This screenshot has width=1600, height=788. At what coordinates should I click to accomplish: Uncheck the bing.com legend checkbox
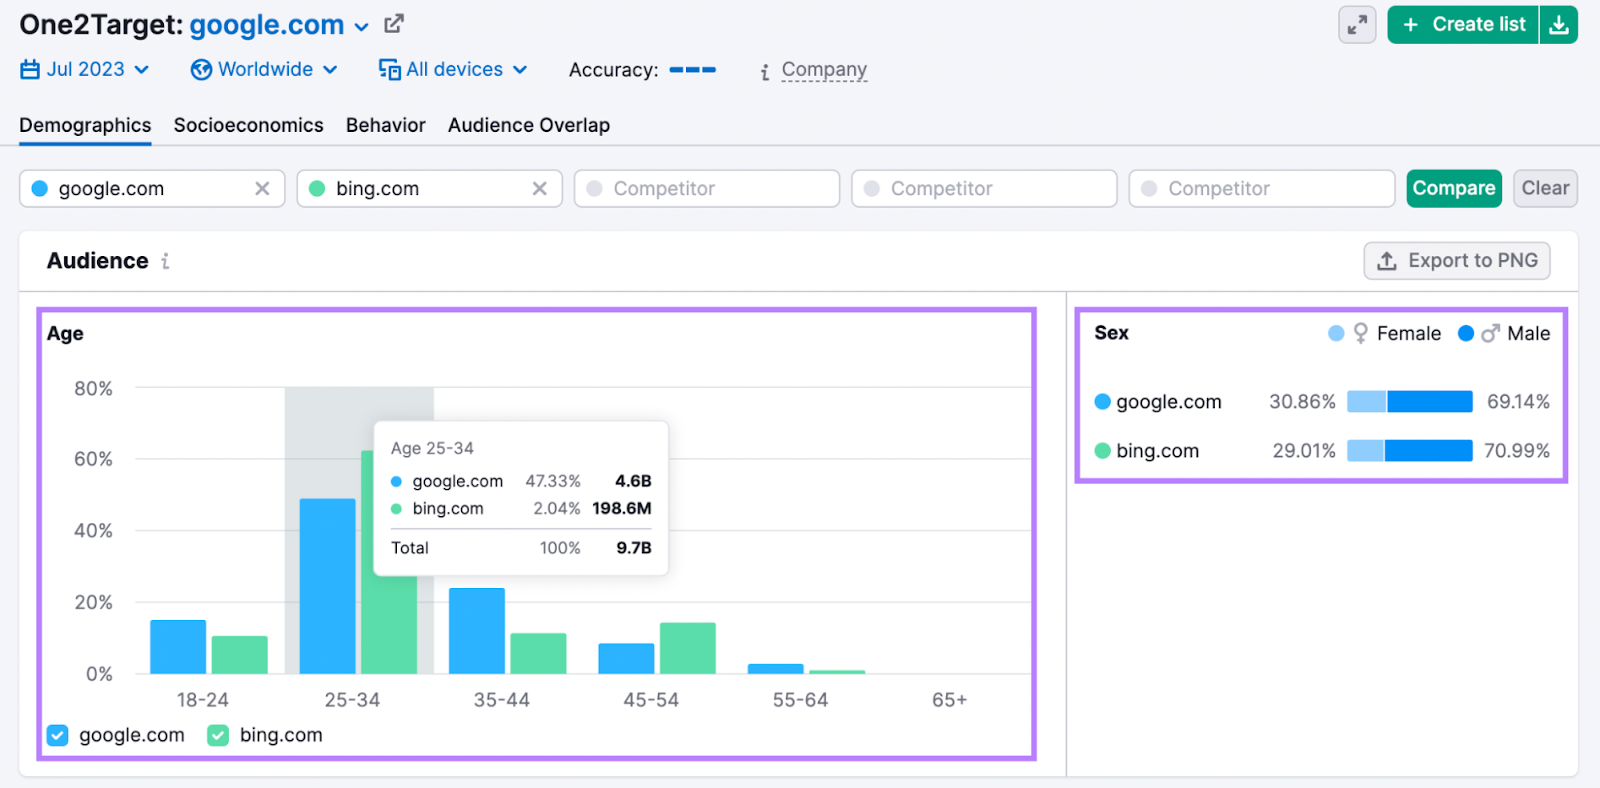tap(218, 735)
